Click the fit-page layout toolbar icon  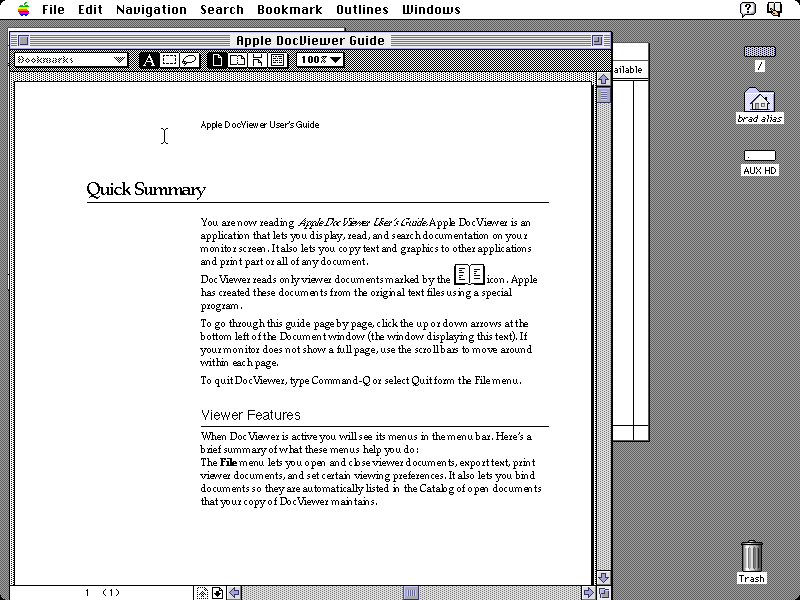(257, 60)
